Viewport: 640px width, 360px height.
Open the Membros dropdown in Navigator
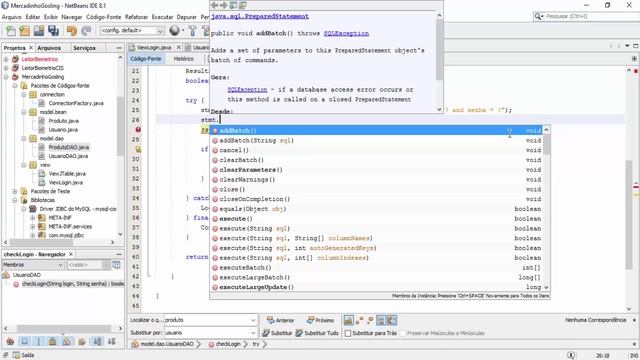[60, 265]
